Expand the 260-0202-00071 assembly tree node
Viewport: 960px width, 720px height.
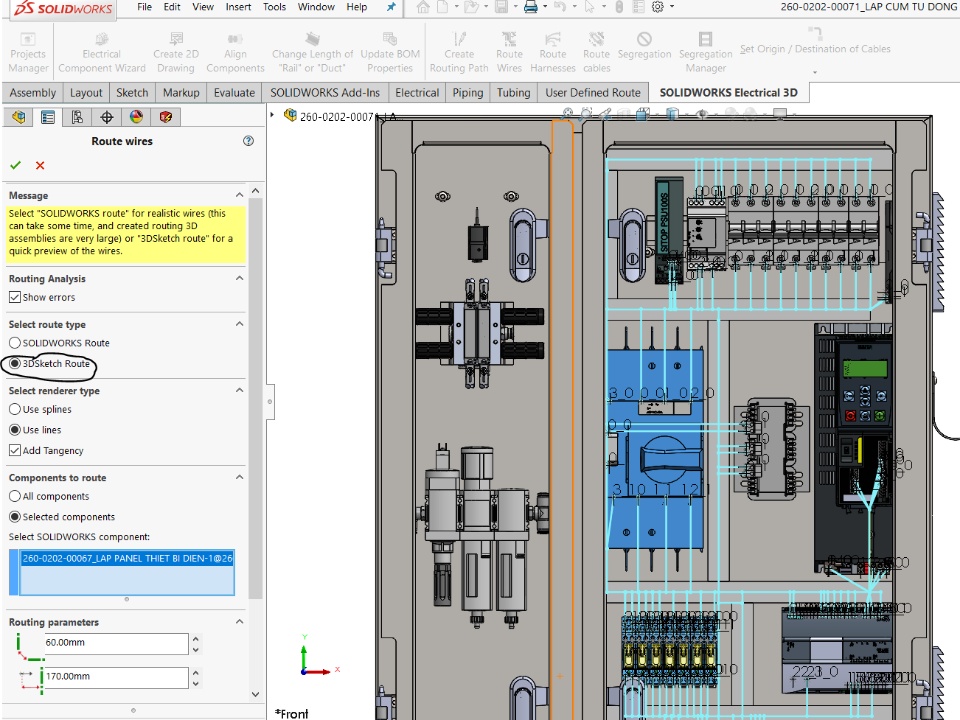pos(273,116)
